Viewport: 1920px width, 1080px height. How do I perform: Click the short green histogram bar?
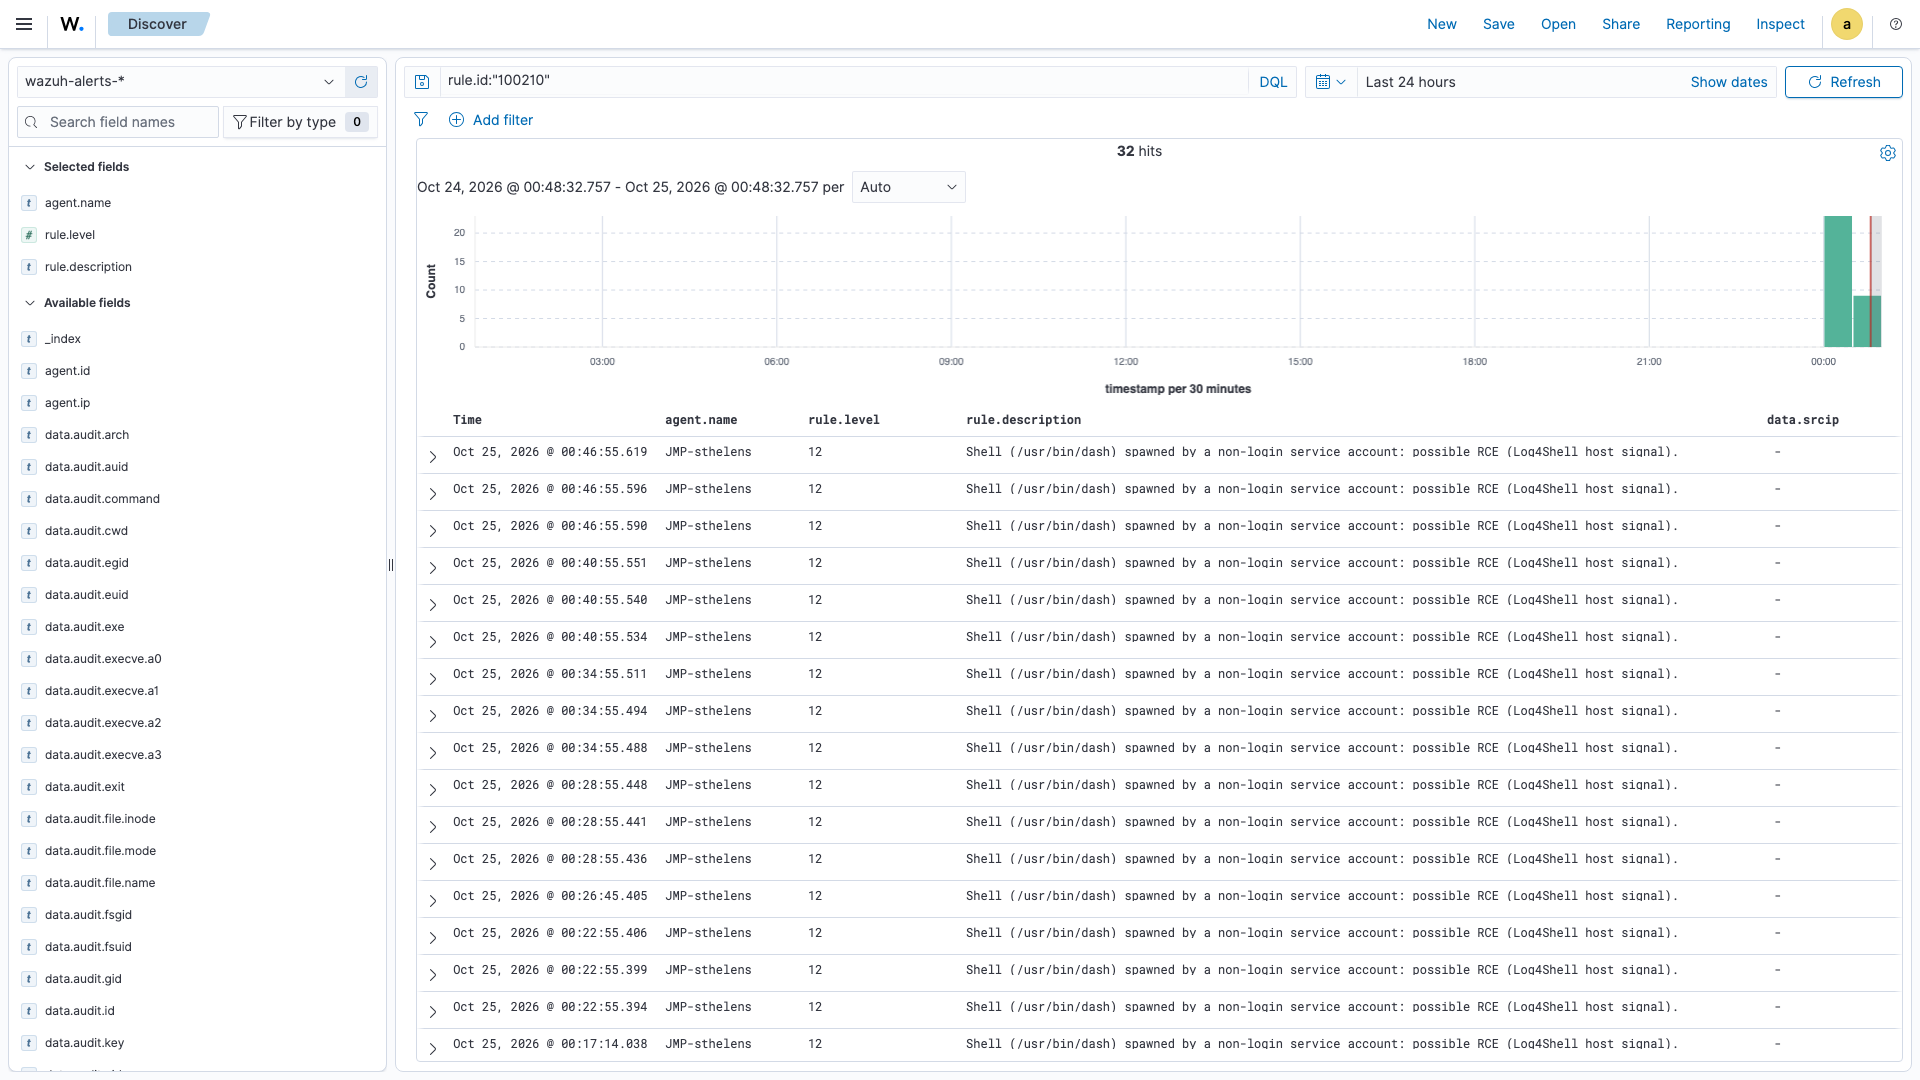(1867, 321)
